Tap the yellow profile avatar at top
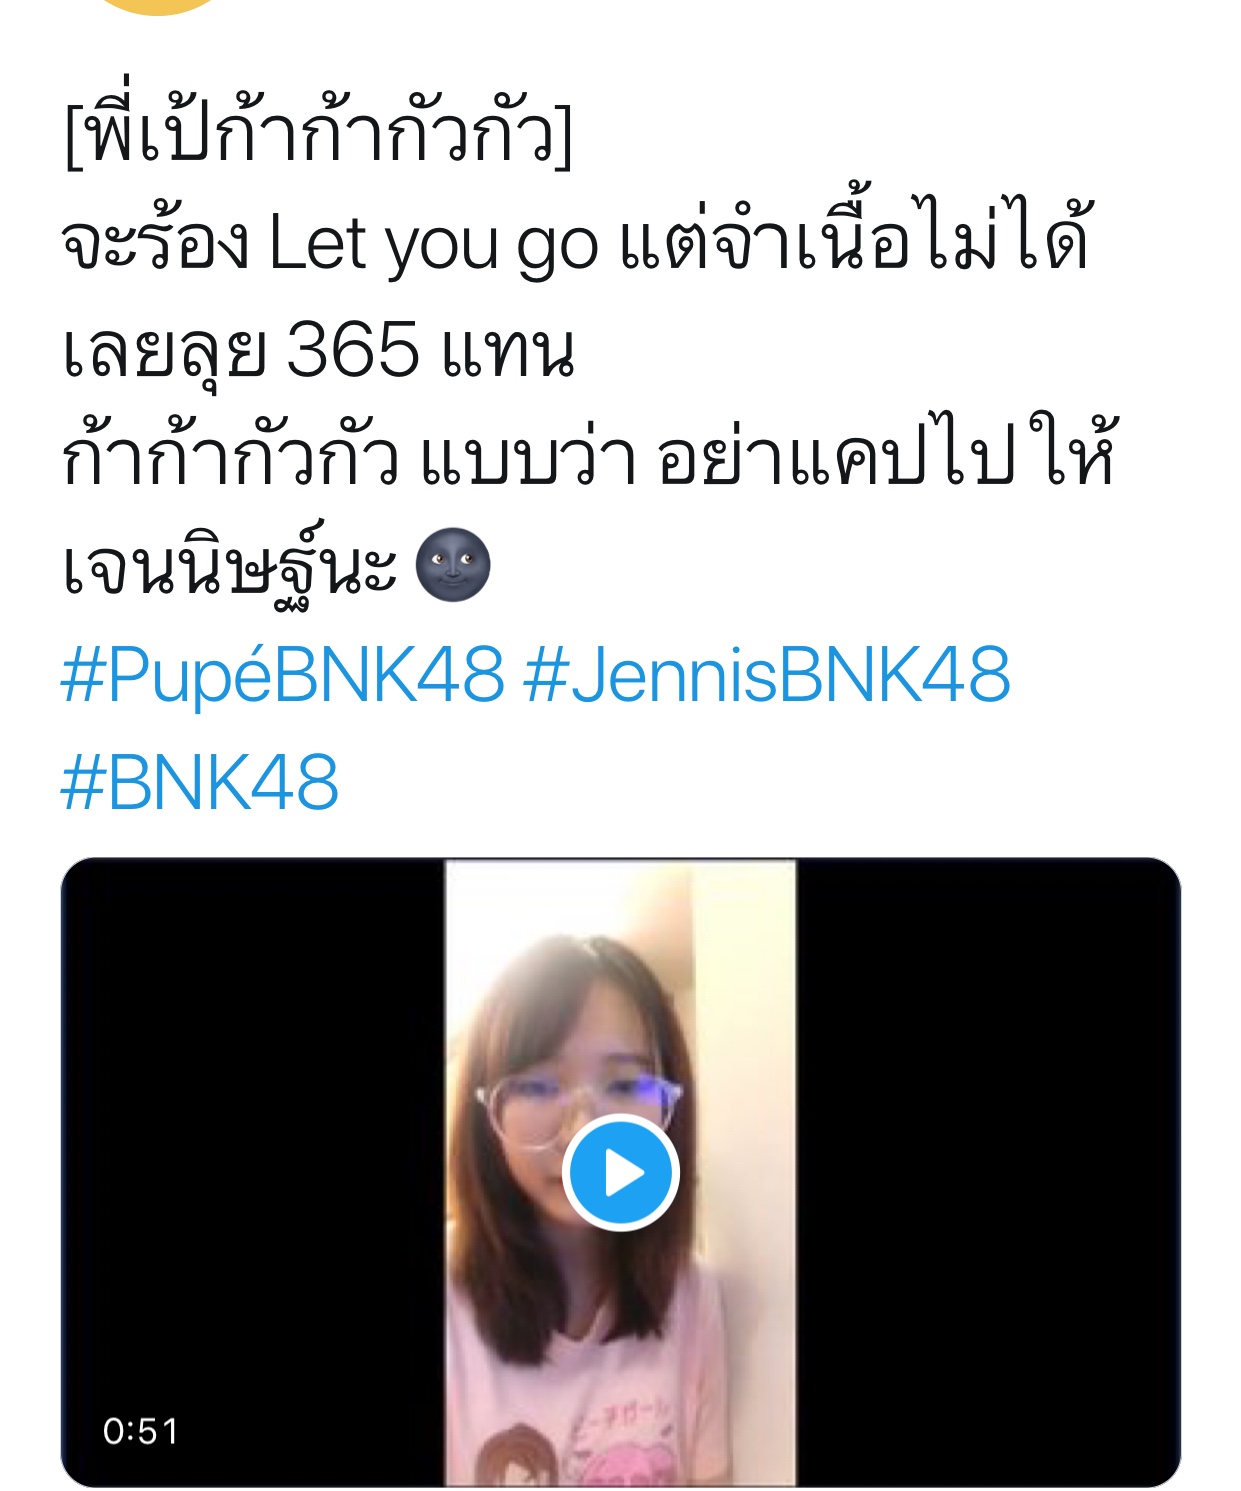Image resolution: width=1241 pixels, height=1491 pixels. 158,5
